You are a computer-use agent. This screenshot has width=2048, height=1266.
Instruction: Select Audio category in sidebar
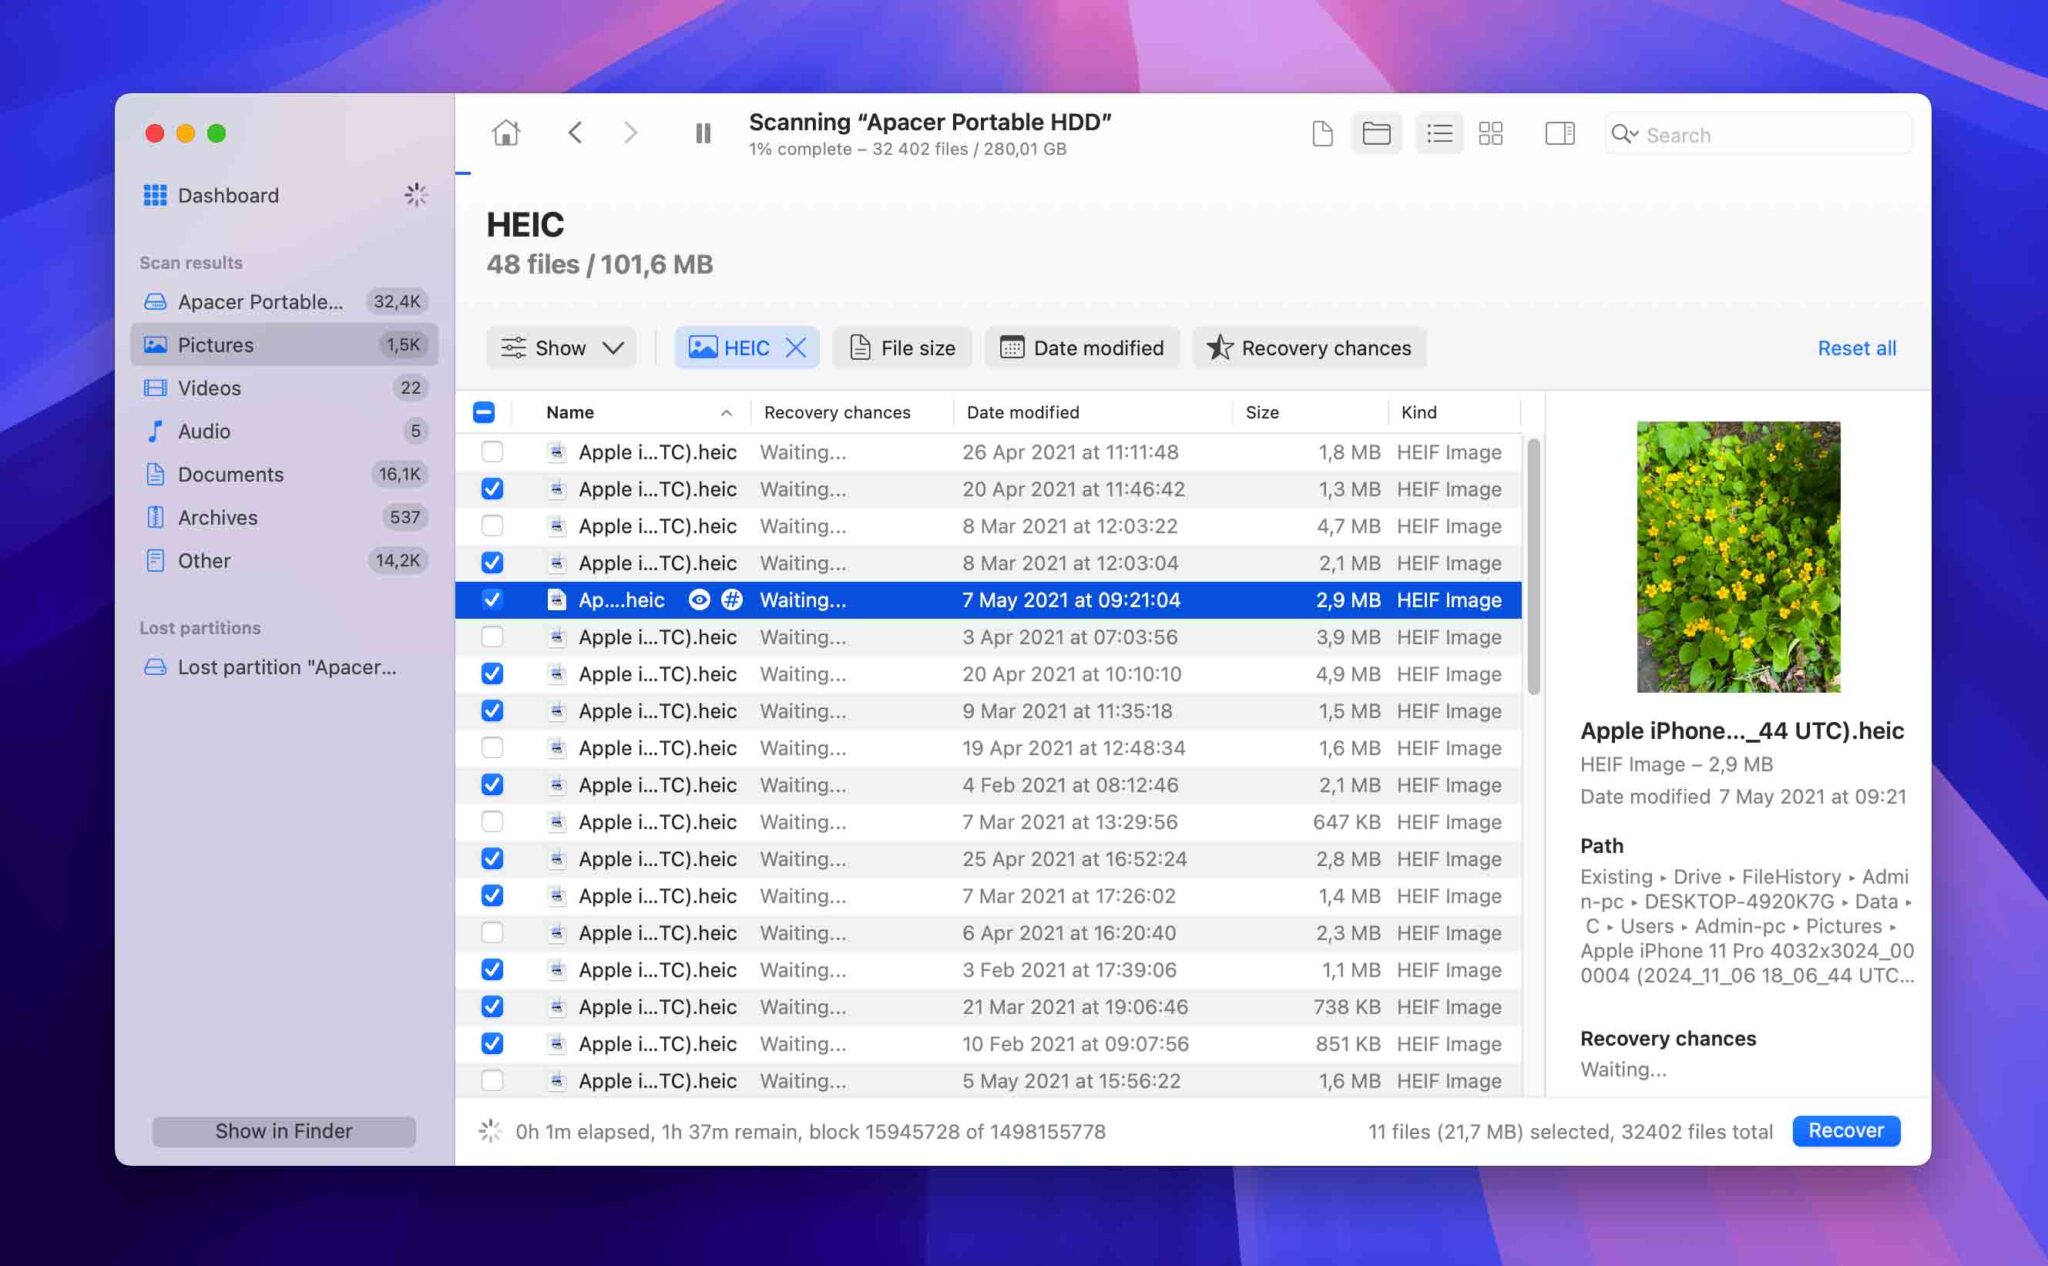pyautogui.click(x=284, y=430)
